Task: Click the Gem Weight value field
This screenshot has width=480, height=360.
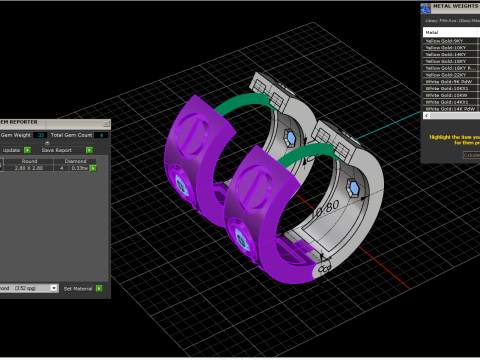Action: [x=40, y=135]
